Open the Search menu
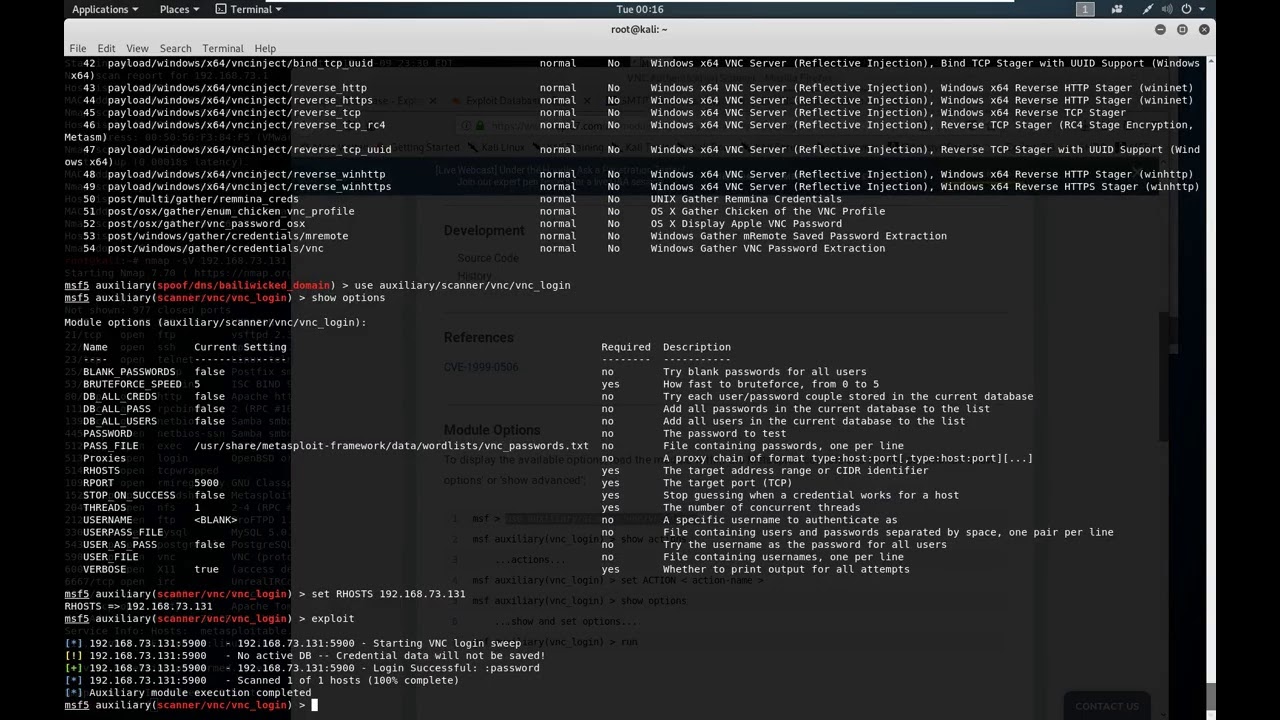Screen dimensions: 1280x720 click(x=175, y=48)
